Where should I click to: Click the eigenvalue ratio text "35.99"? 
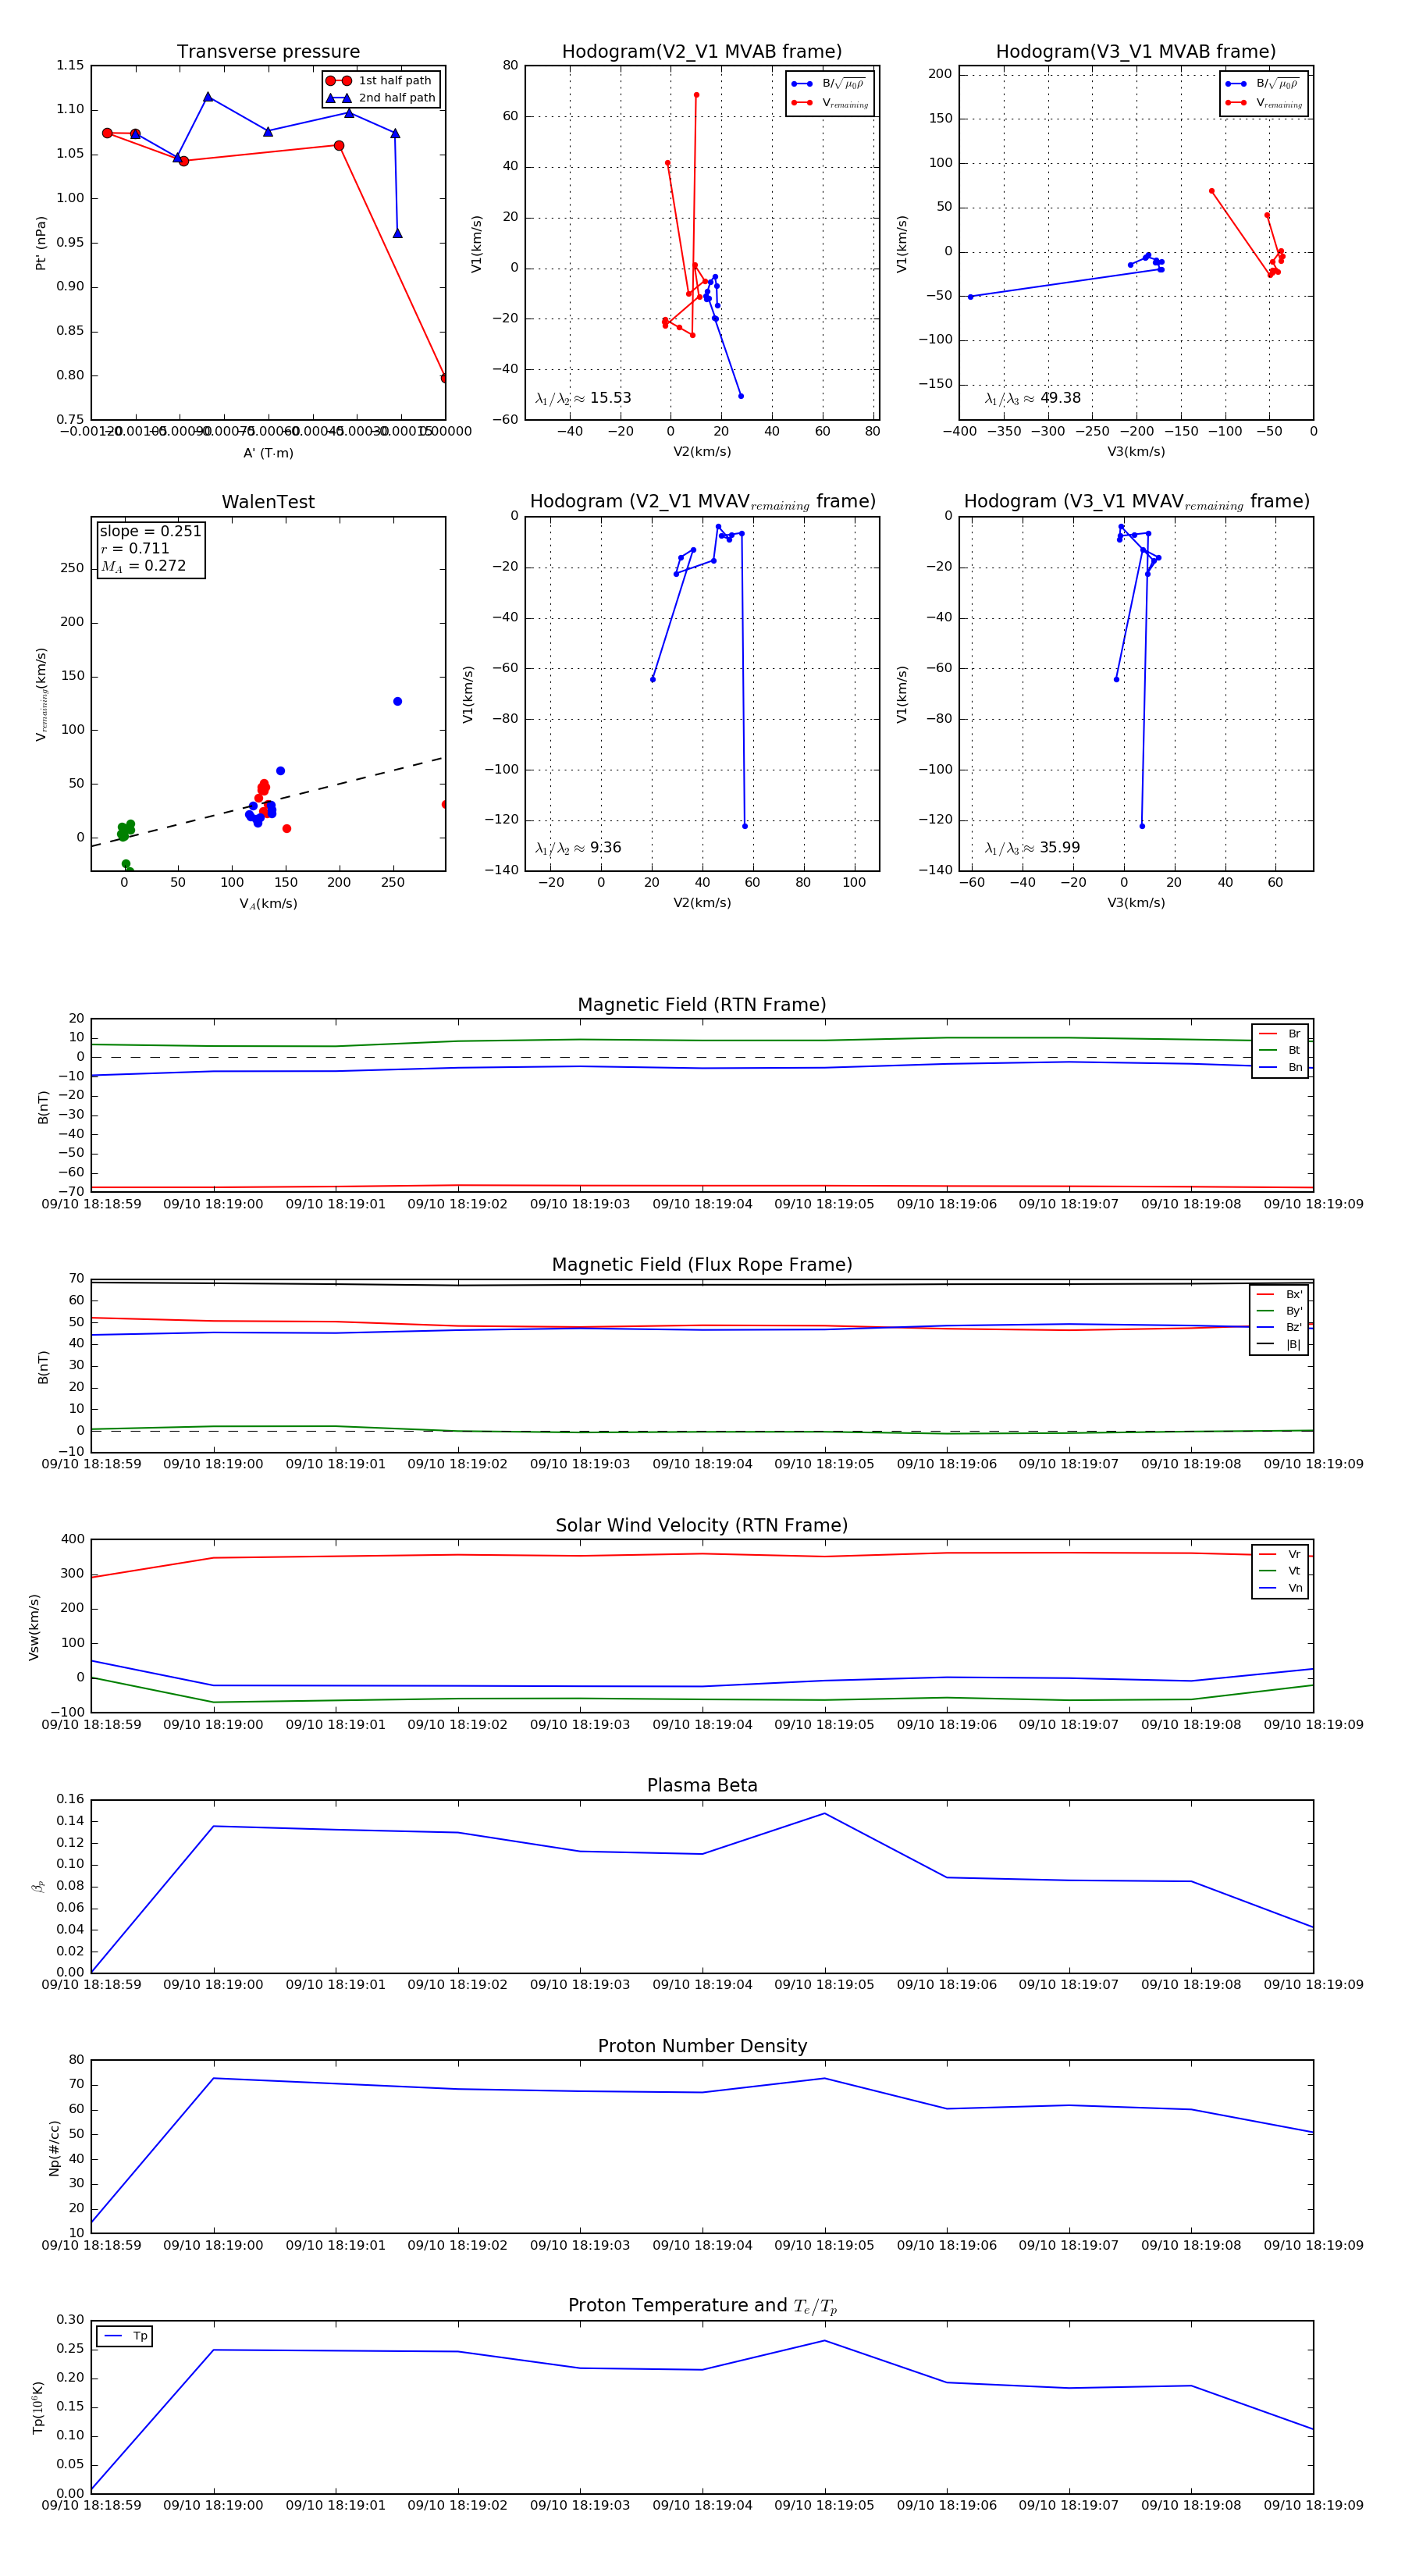pyautogui.click(x=1060, y=847)
